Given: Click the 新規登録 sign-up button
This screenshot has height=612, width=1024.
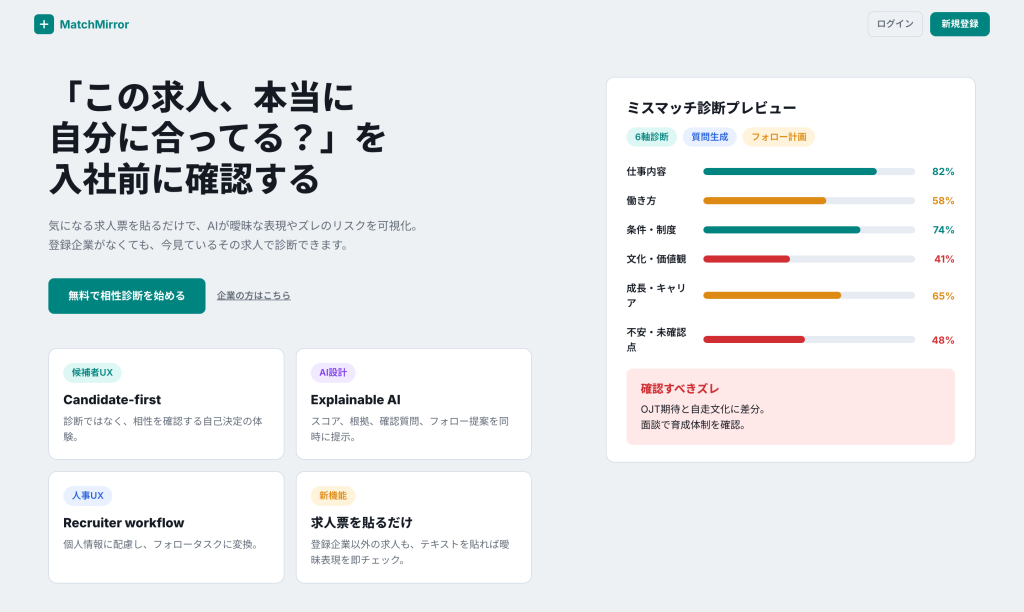Looking at the screenshot, I should 959,24.
